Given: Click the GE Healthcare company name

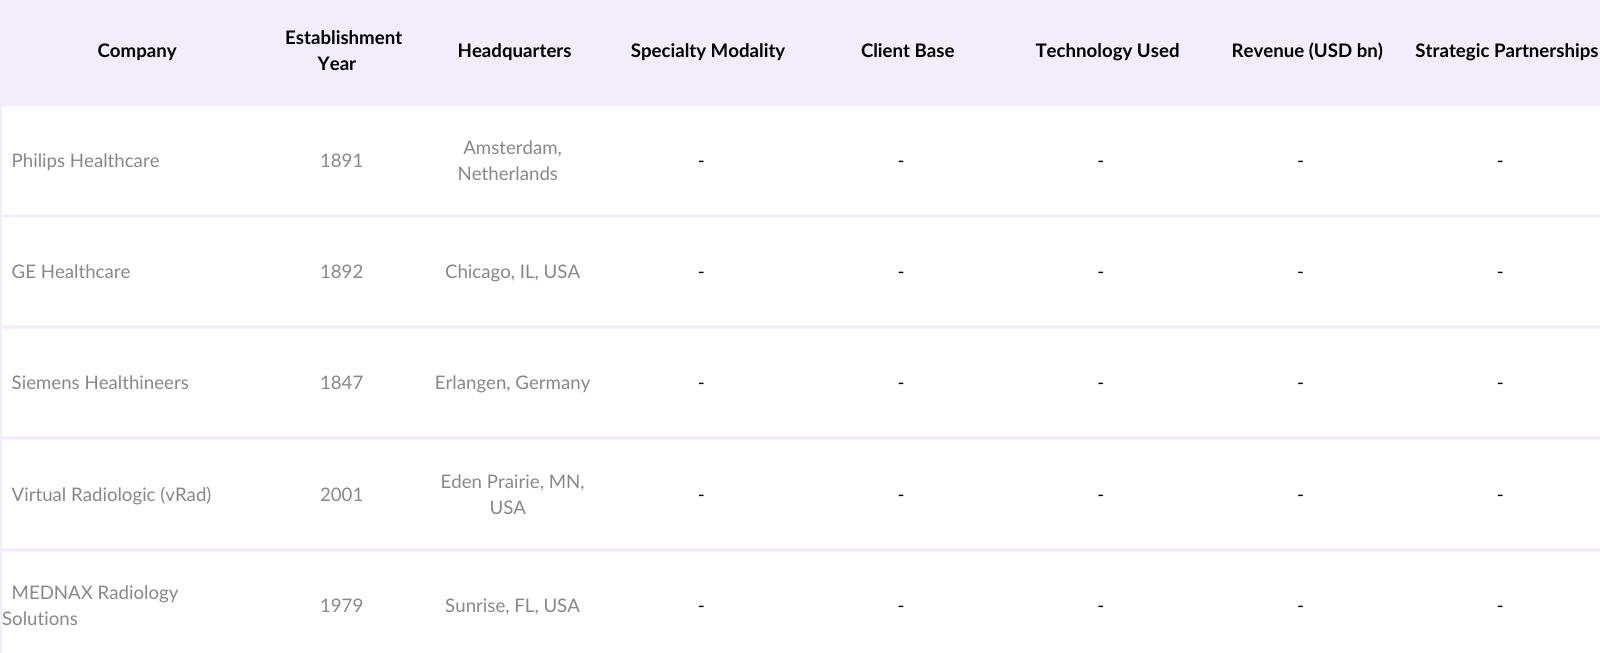Looking at the screenshot, I should (71, 272).
